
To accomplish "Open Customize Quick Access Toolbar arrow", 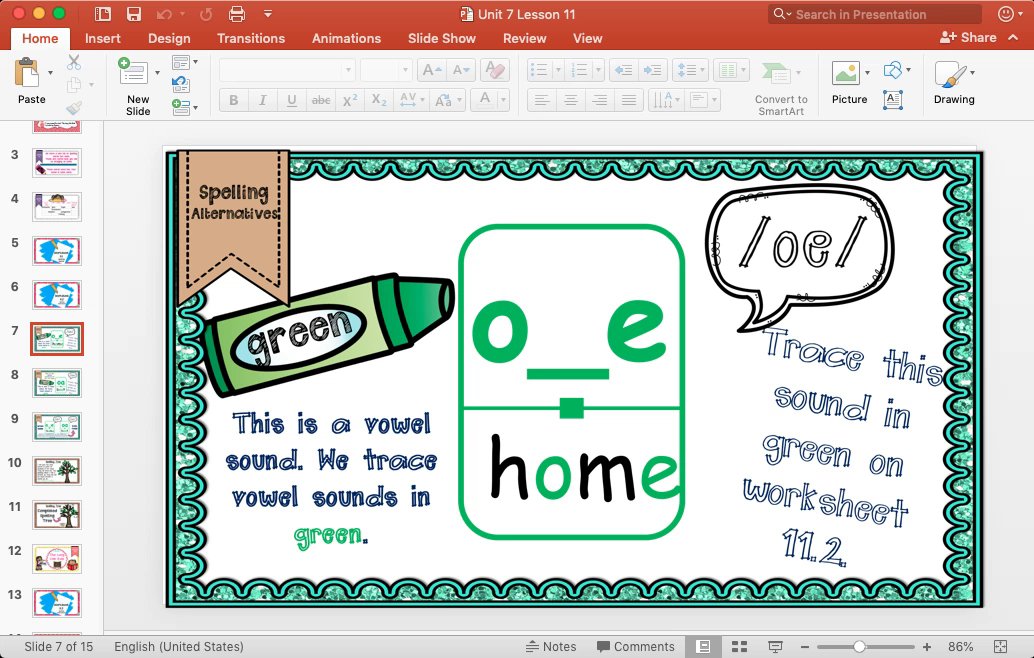I will click(x=268, y=14).
